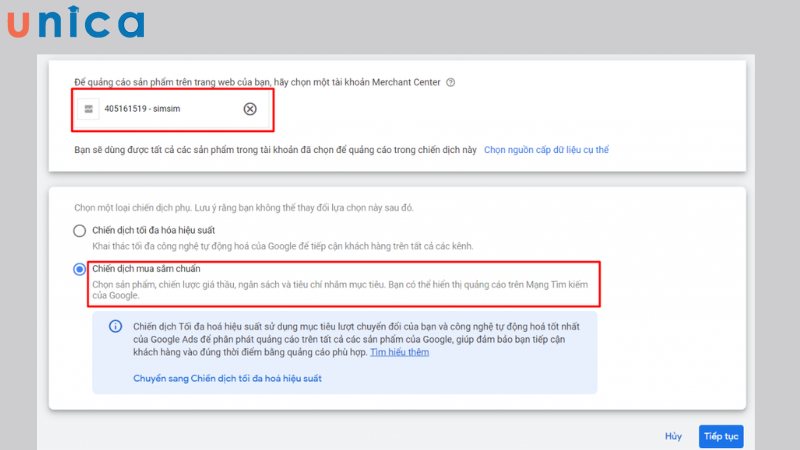This screenshot has width=800, height=450.
Task: Open the 'Chọn nguồn cấp dữ liệu cụ thể' link
Action: [546, 150]
